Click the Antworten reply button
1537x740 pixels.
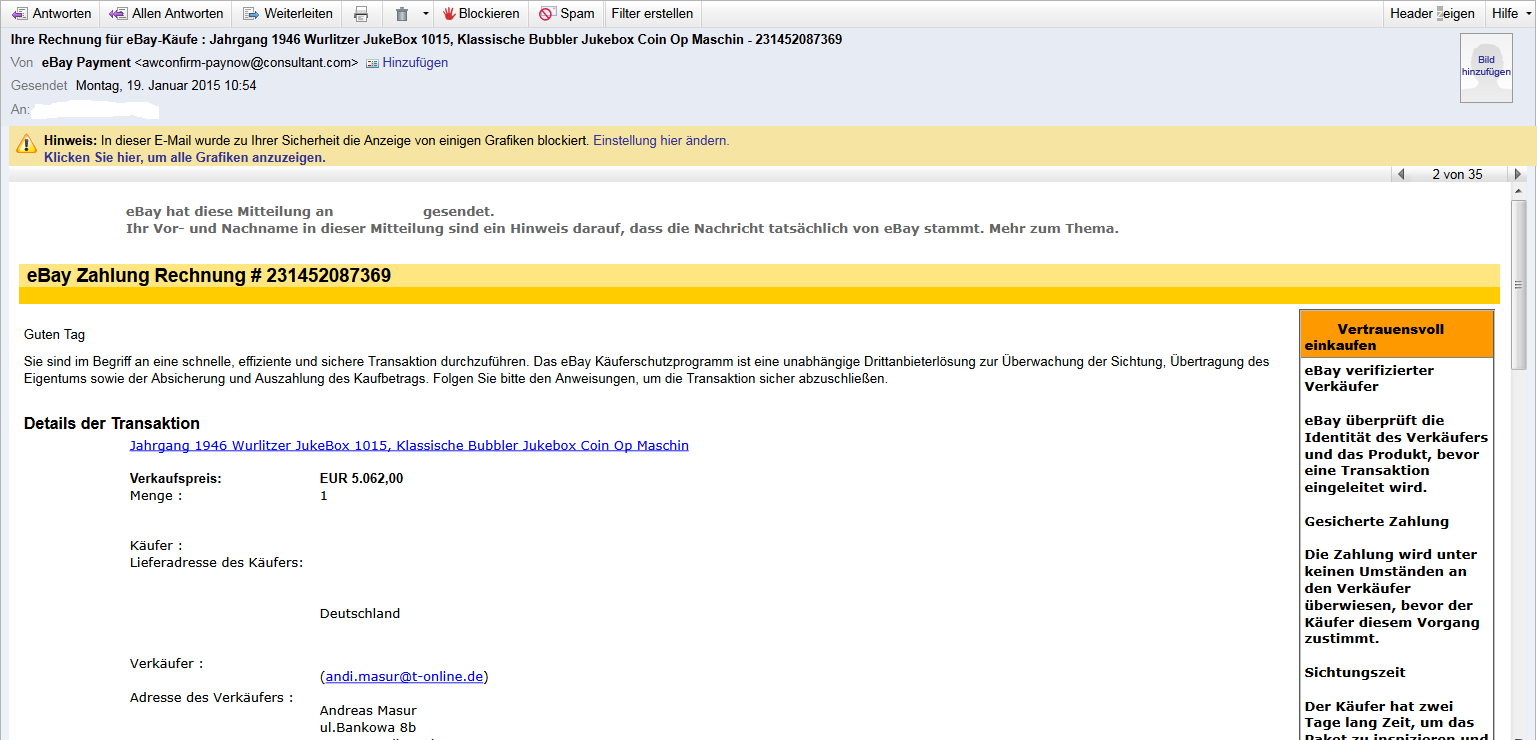(50, 14)
